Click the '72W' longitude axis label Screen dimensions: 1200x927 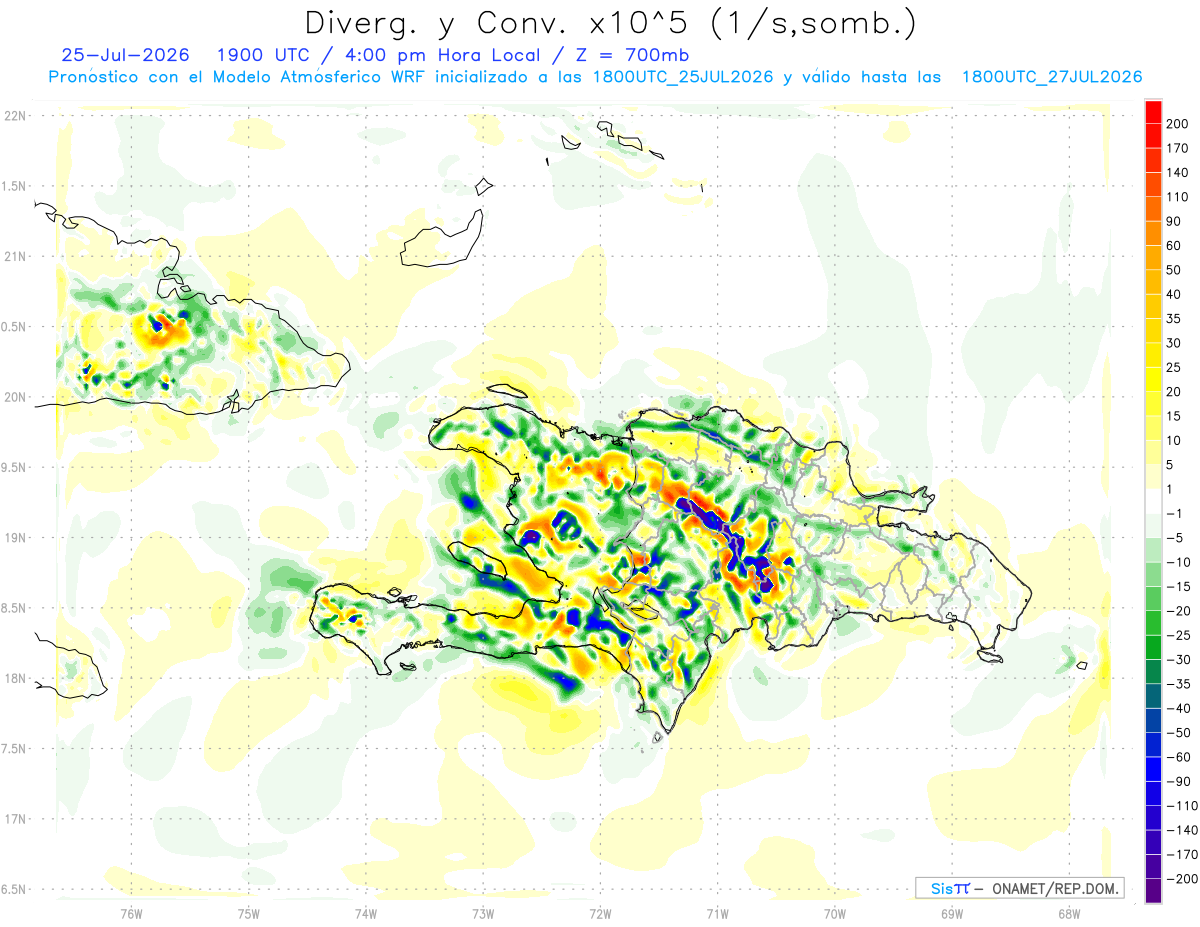[x=600, y=912]
